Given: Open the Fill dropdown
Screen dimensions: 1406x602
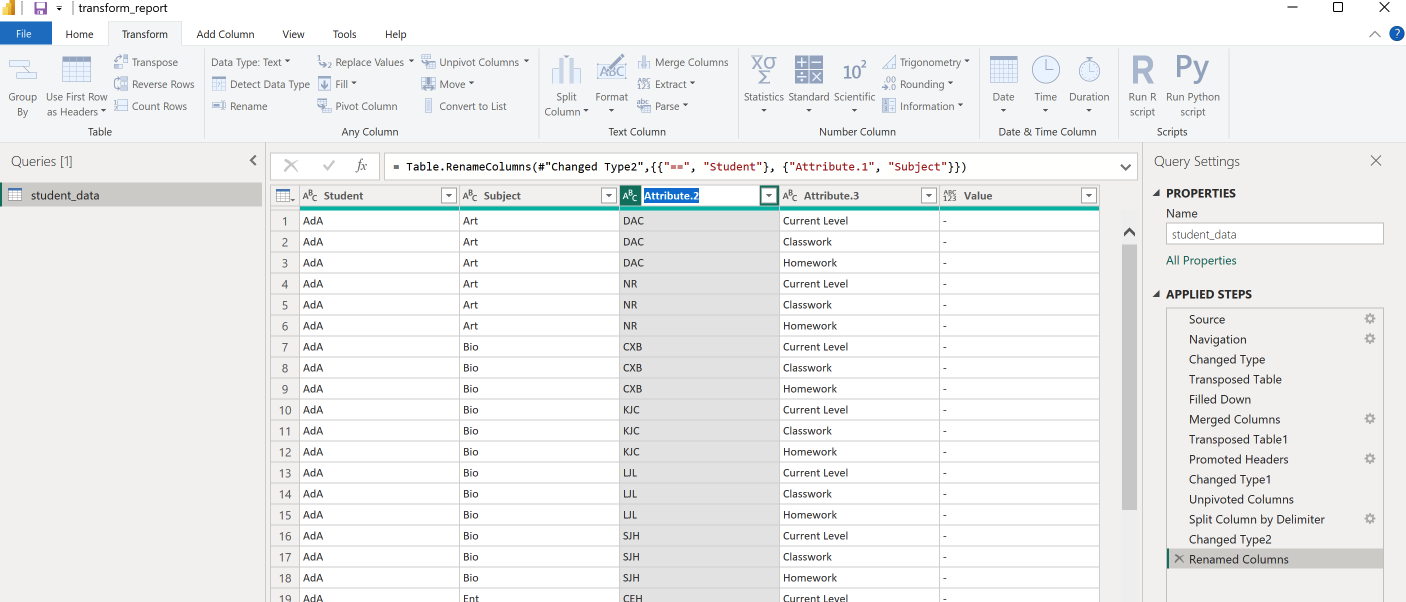Looking at the screenshot, I should [336, 84].
